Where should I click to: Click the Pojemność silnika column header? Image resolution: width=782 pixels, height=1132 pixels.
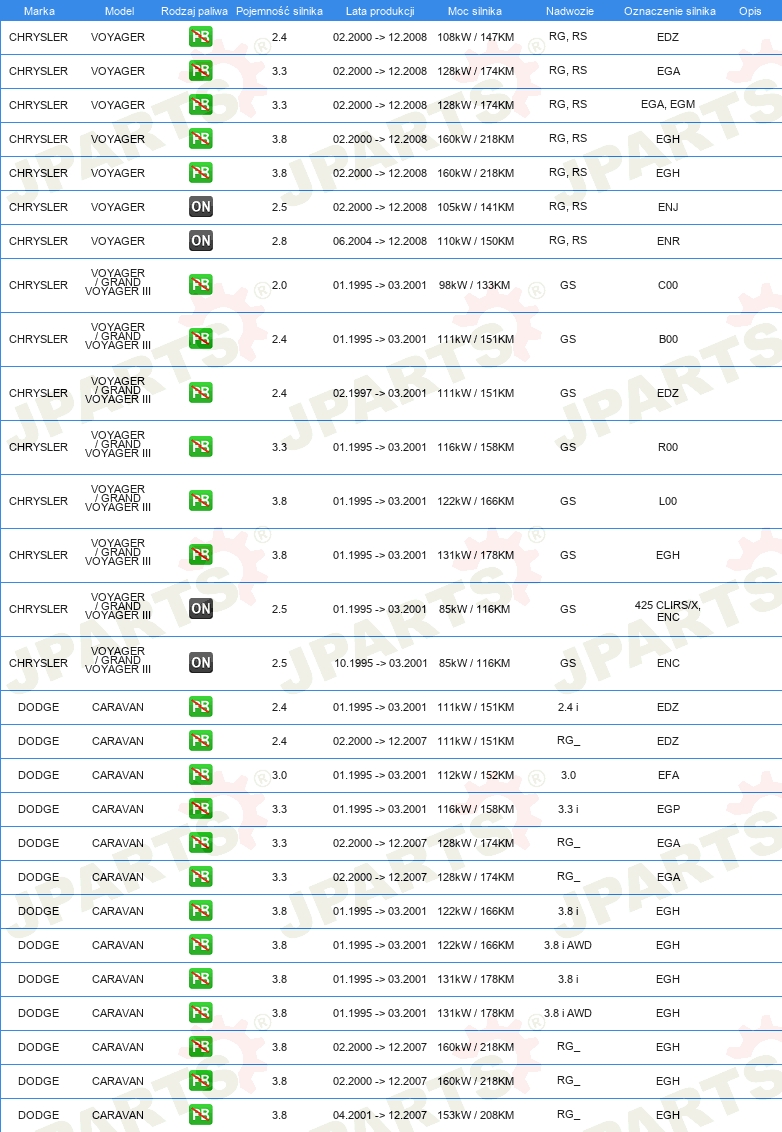(x=279, y=11)
